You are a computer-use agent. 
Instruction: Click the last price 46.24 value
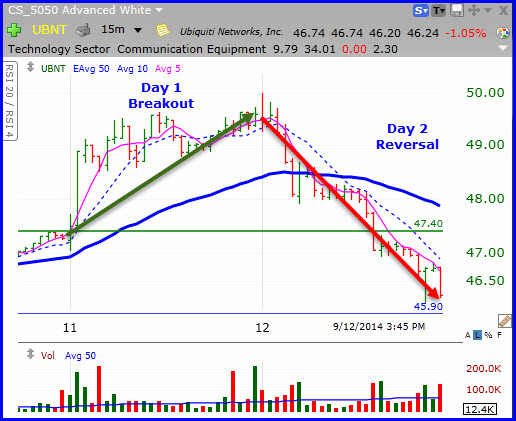tap(423, 33)
